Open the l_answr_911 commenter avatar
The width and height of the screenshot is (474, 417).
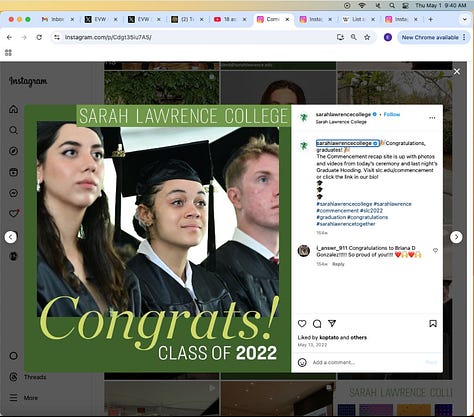tap(304, 251)
